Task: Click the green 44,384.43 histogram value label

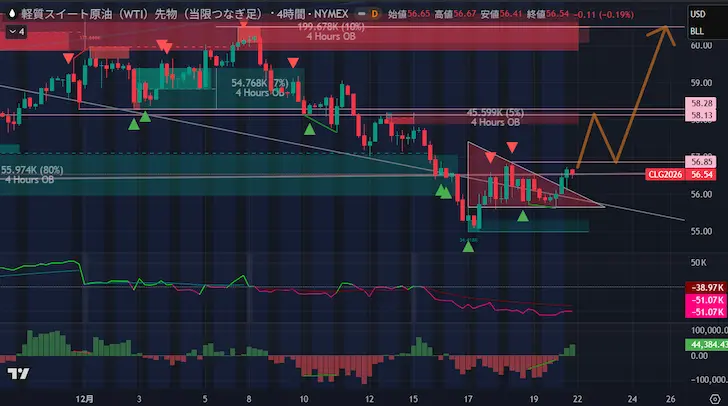Action: (706, 345)
